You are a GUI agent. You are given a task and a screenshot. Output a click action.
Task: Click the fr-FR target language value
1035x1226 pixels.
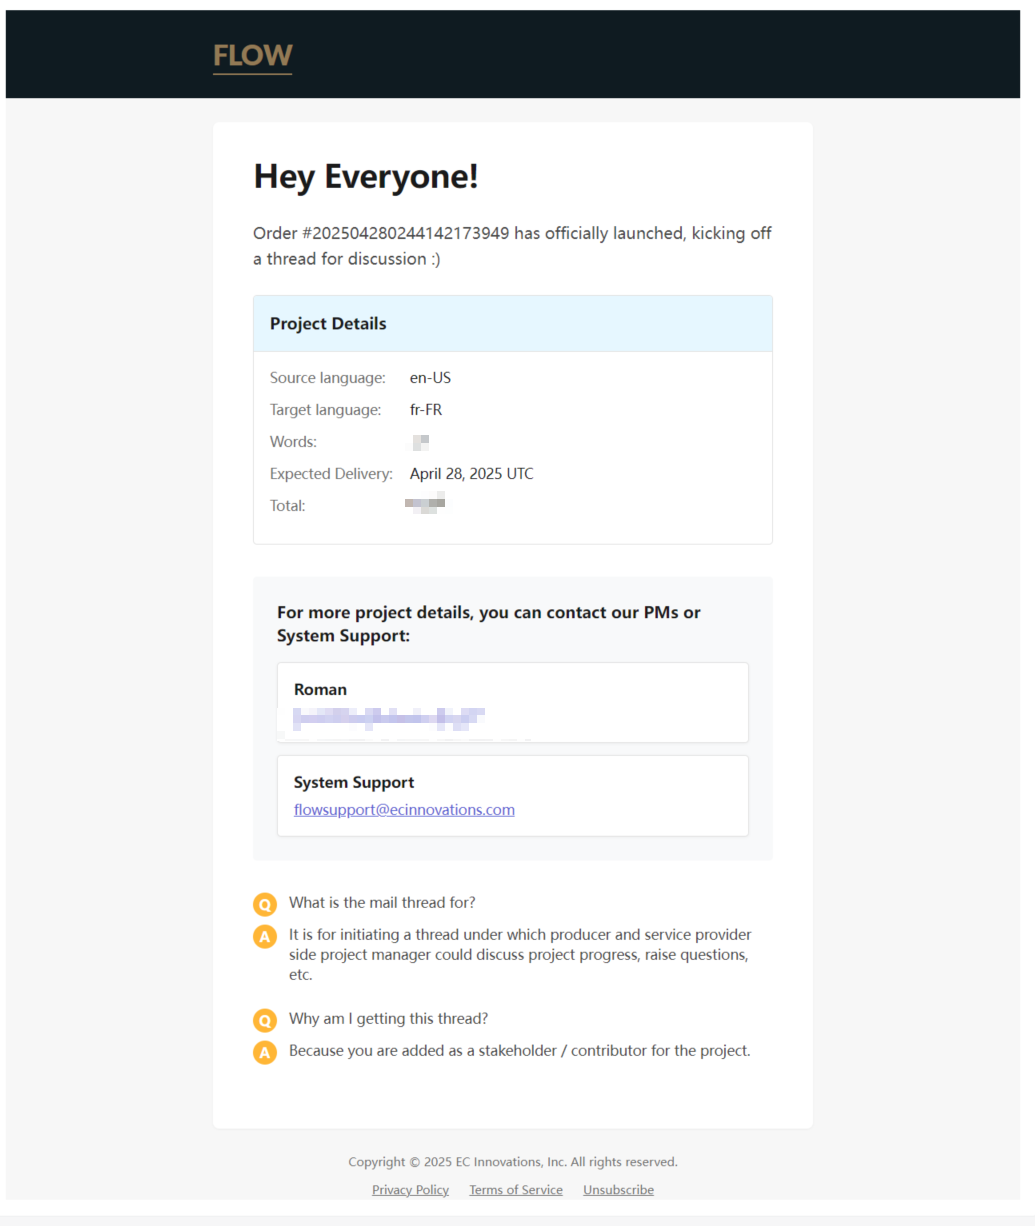[426, 410]
